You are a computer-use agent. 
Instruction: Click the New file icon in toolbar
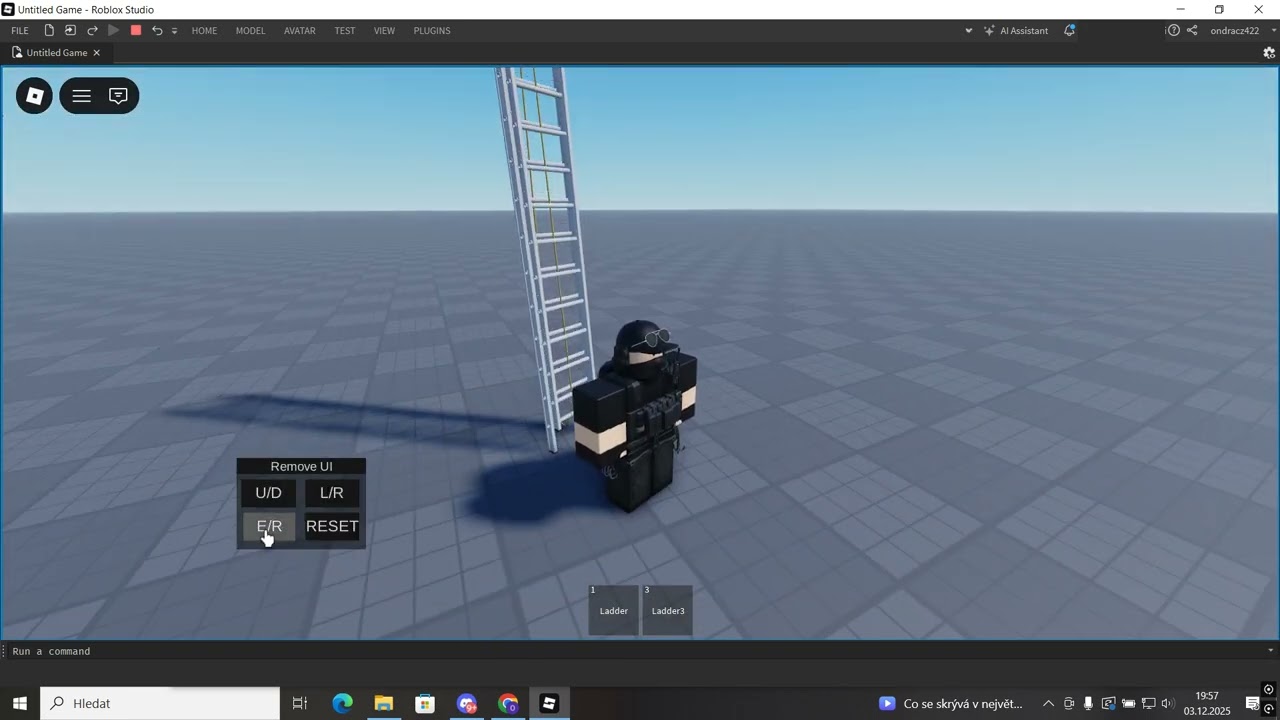[49, 31]
